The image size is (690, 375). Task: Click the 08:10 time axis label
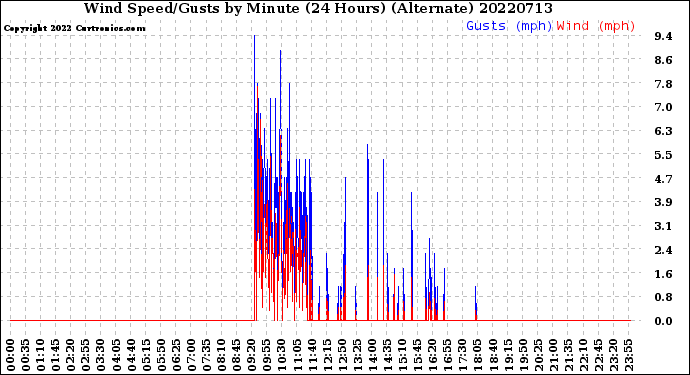221,355
